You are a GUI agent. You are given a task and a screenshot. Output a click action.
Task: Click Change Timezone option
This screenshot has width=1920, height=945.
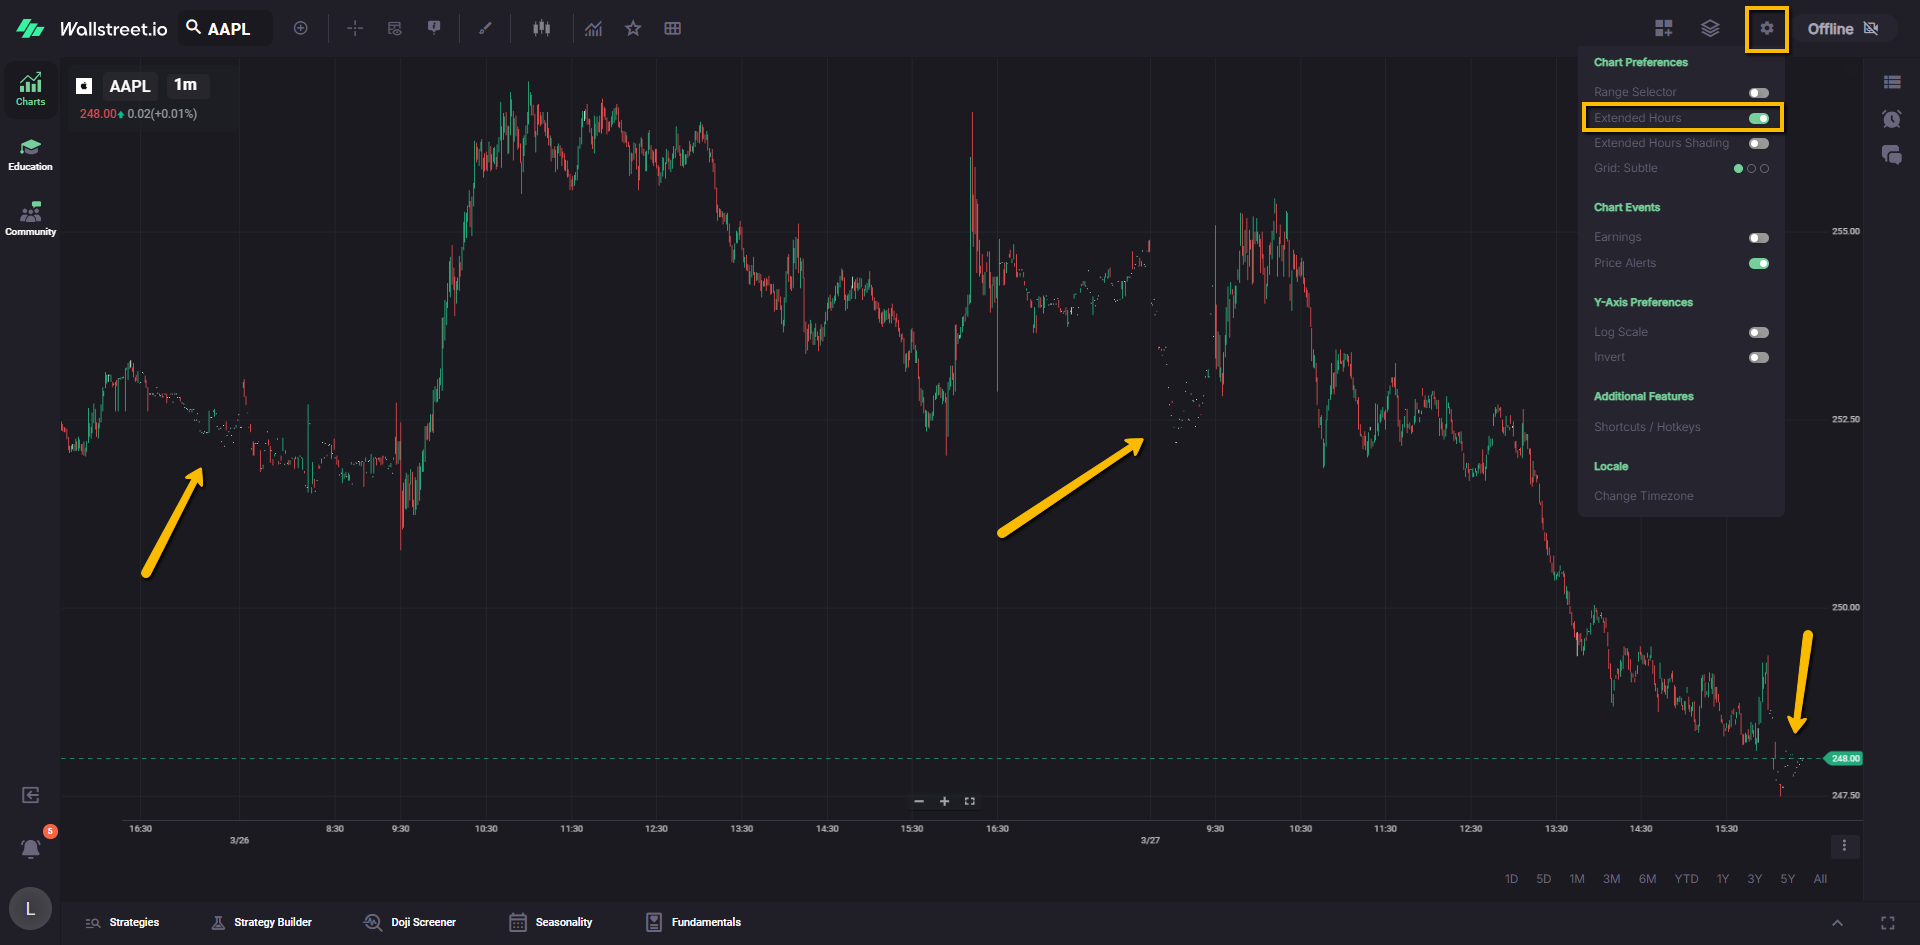pyautogui.click(x=1643, y=496)
